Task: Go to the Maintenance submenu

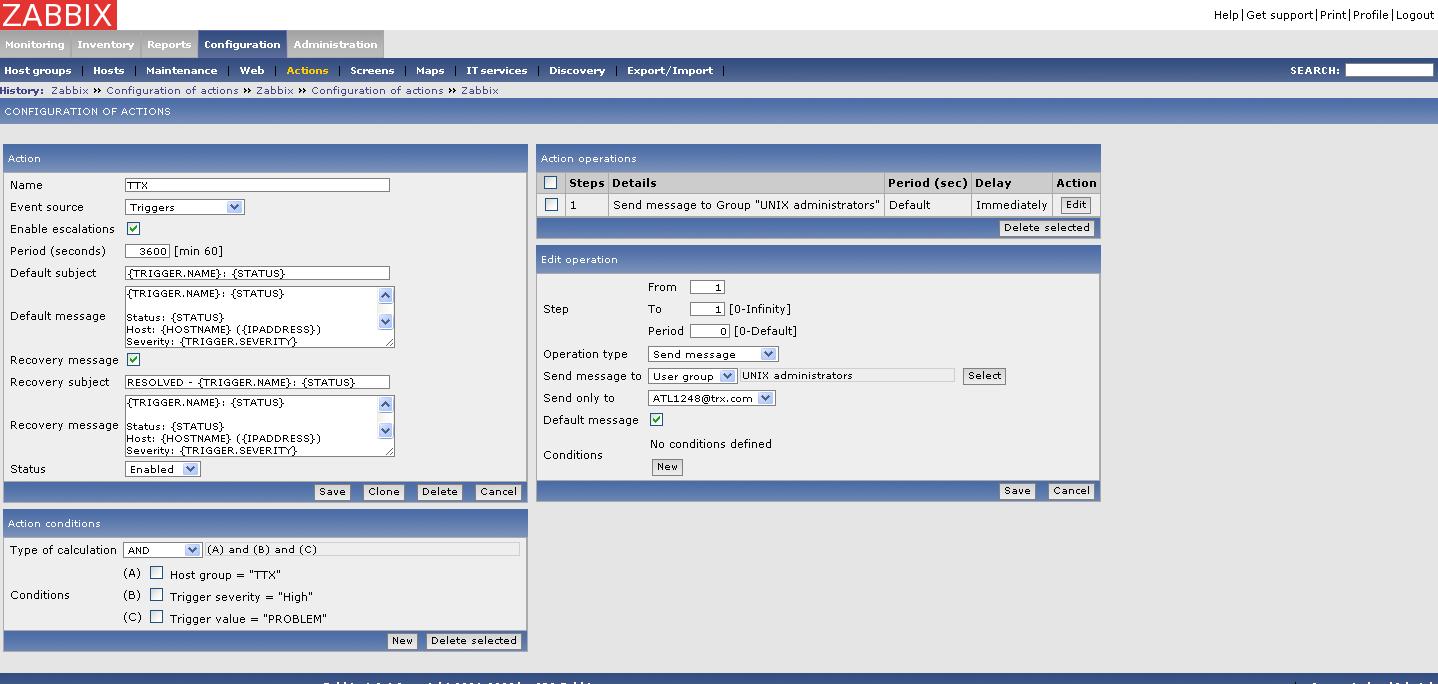Action: click(x=181, y=71)
